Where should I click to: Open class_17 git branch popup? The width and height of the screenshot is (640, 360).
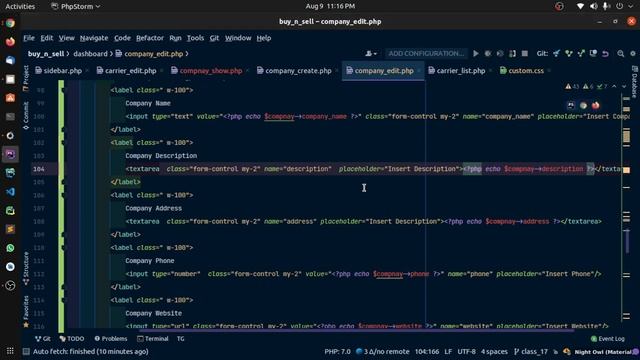pos(531,351)
